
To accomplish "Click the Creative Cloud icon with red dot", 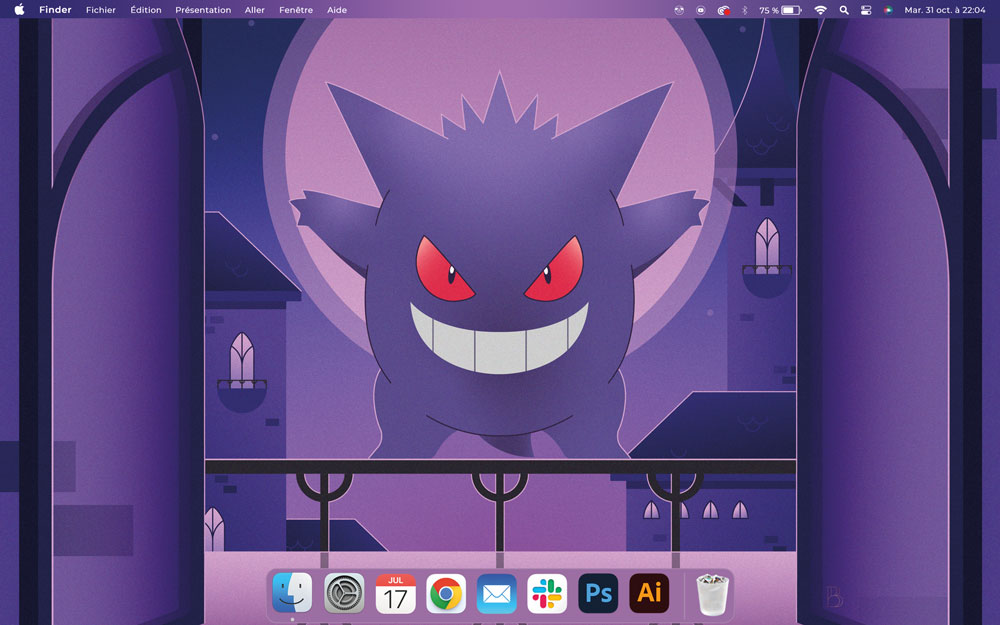I will coord(723,10).
